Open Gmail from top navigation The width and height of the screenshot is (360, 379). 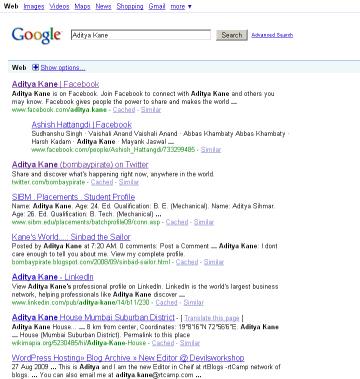[x=157, y=6]
